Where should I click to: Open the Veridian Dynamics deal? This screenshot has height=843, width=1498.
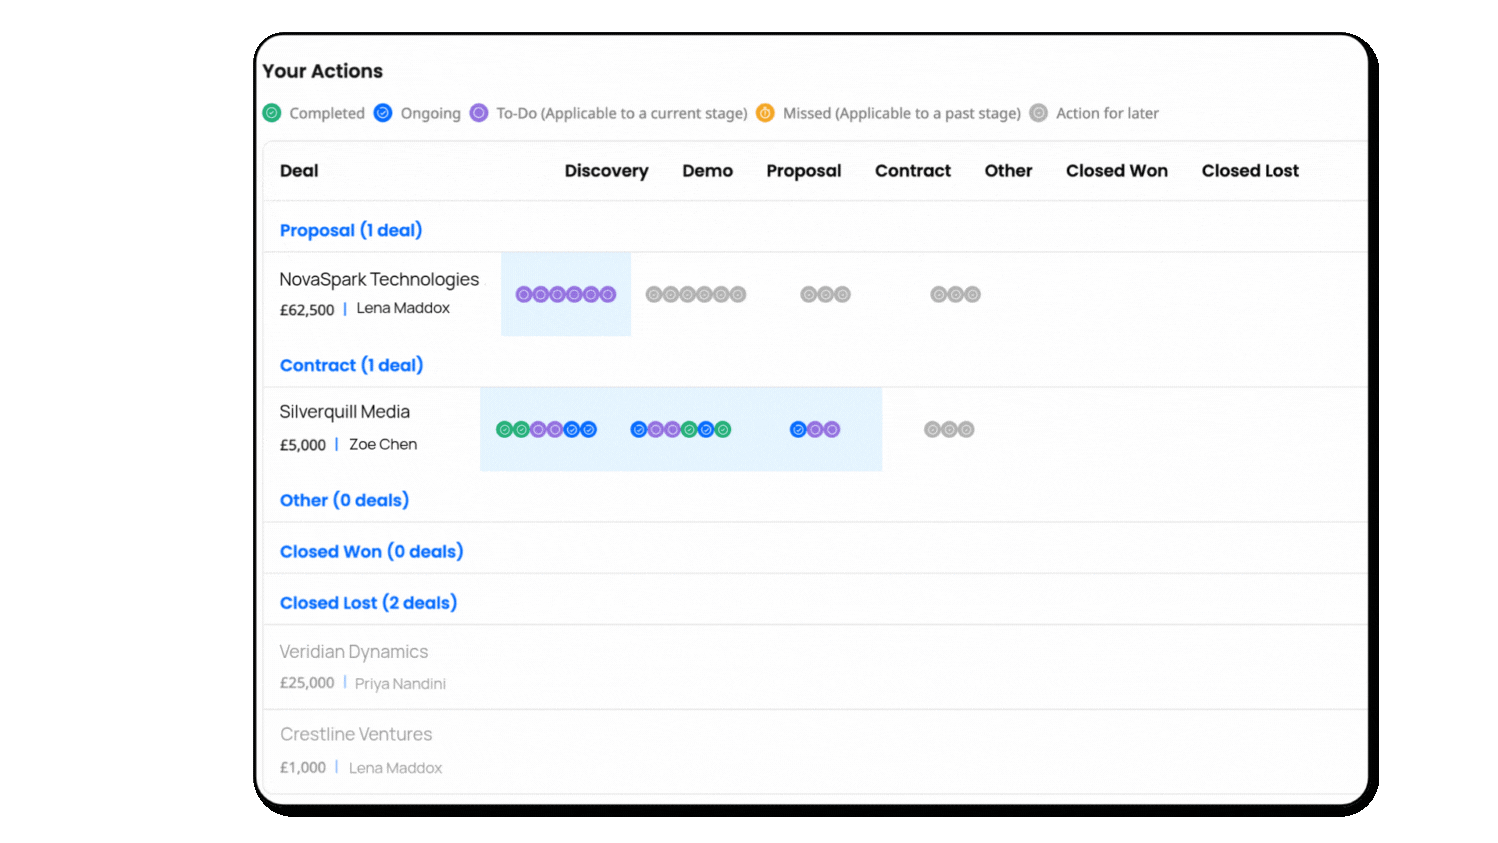[x=354, y=652]
